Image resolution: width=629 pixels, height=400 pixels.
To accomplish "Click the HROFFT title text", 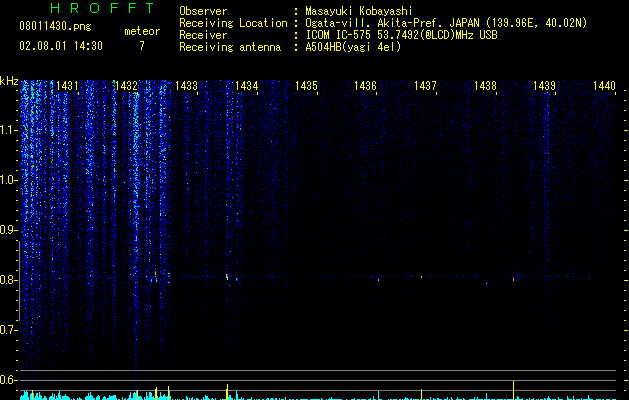I will (x=103, y=8).
